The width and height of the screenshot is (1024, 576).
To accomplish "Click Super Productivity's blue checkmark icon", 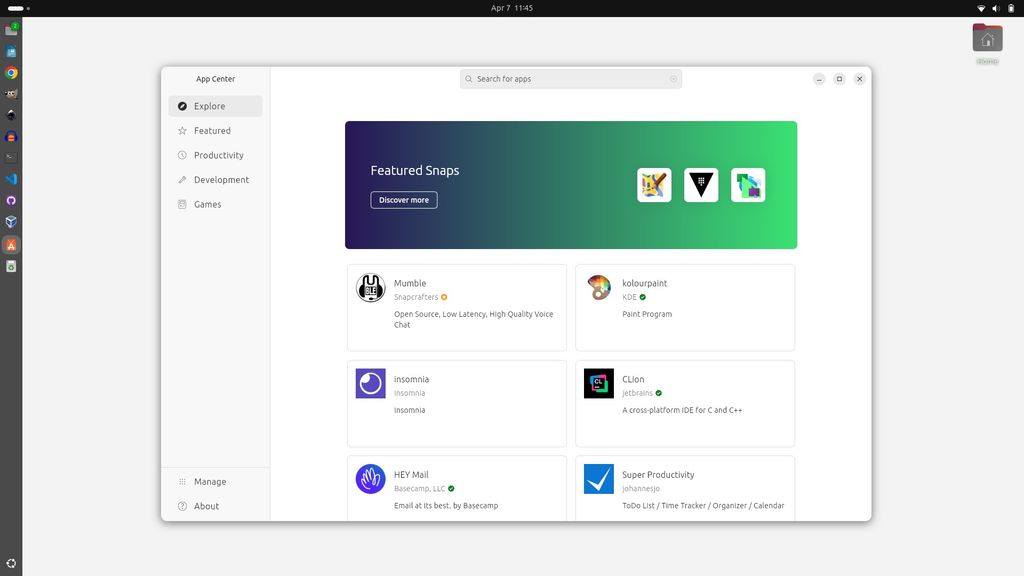I will point(597,480).
